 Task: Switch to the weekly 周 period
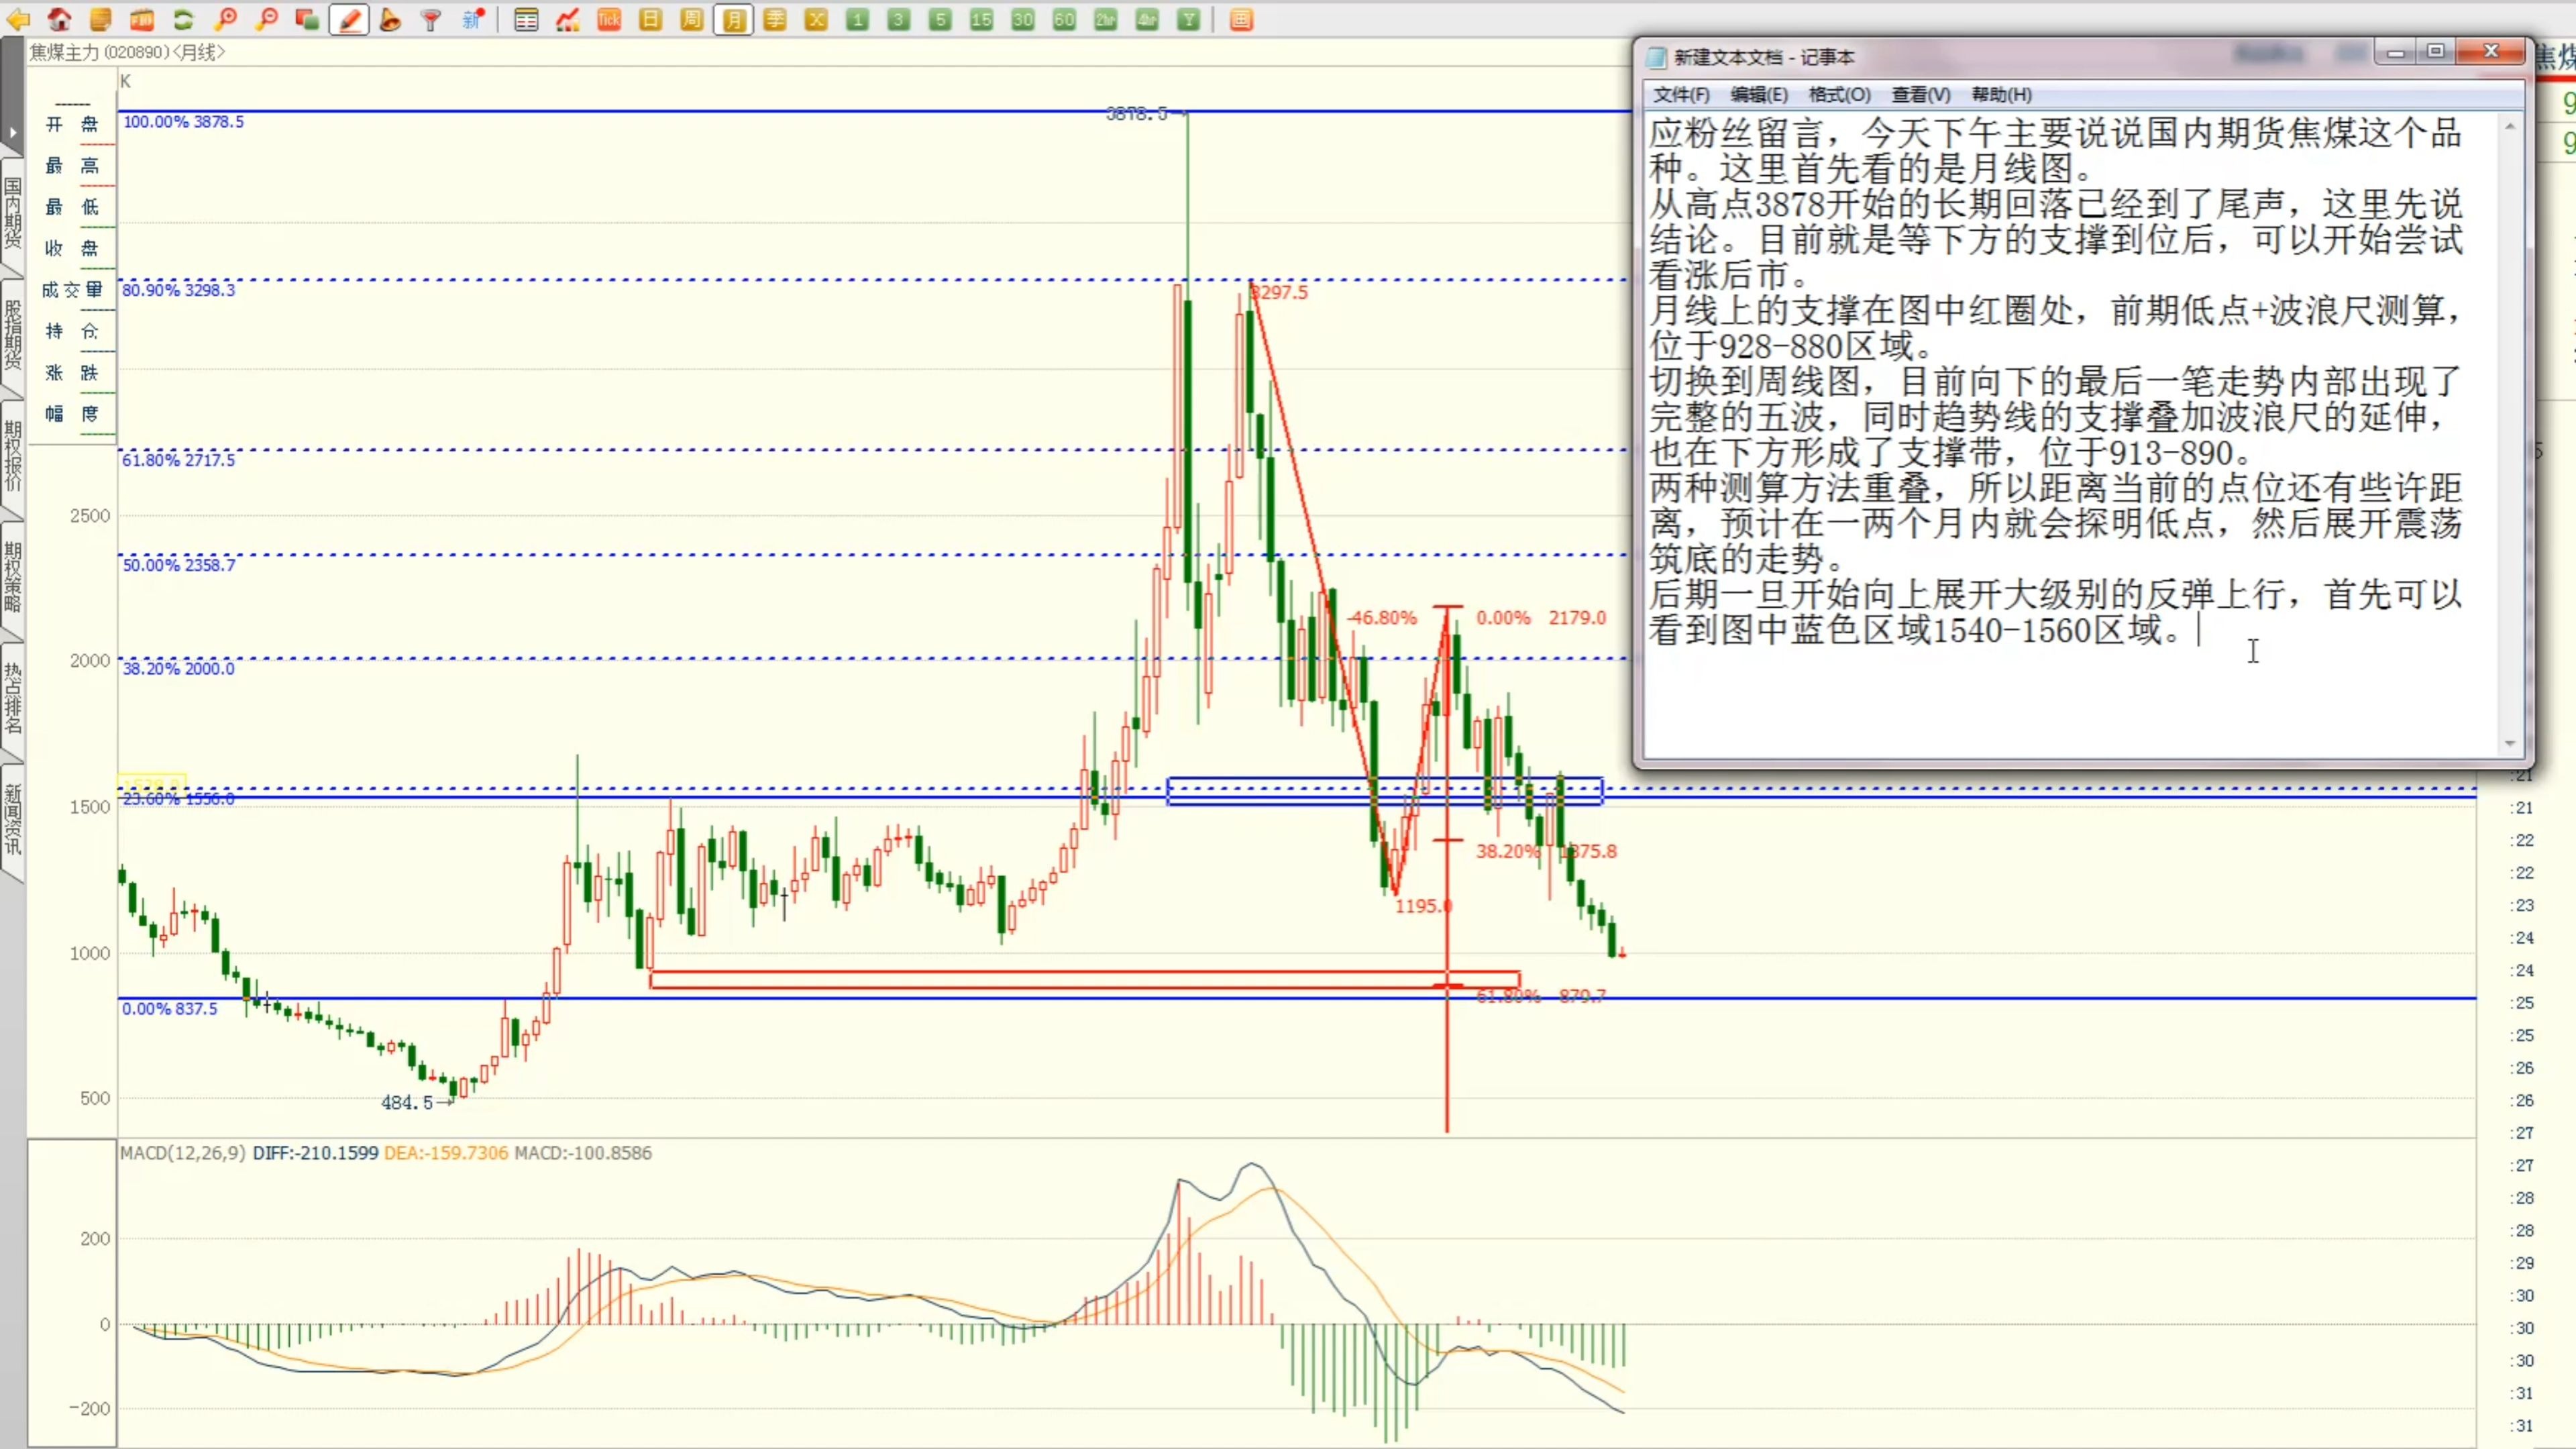pyautogui.click(x=692, y=19)
